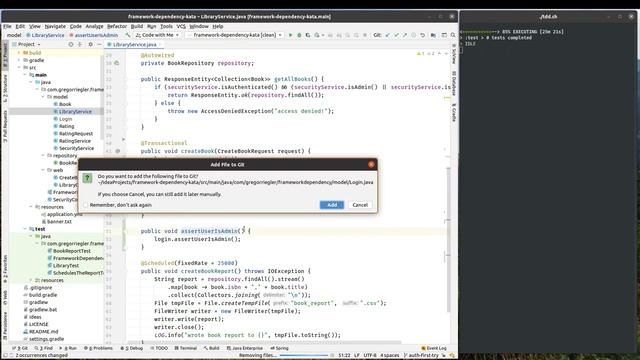Click the Run green play icon
640x360 pixels.
pyautogui.click(x=291, y=35)
